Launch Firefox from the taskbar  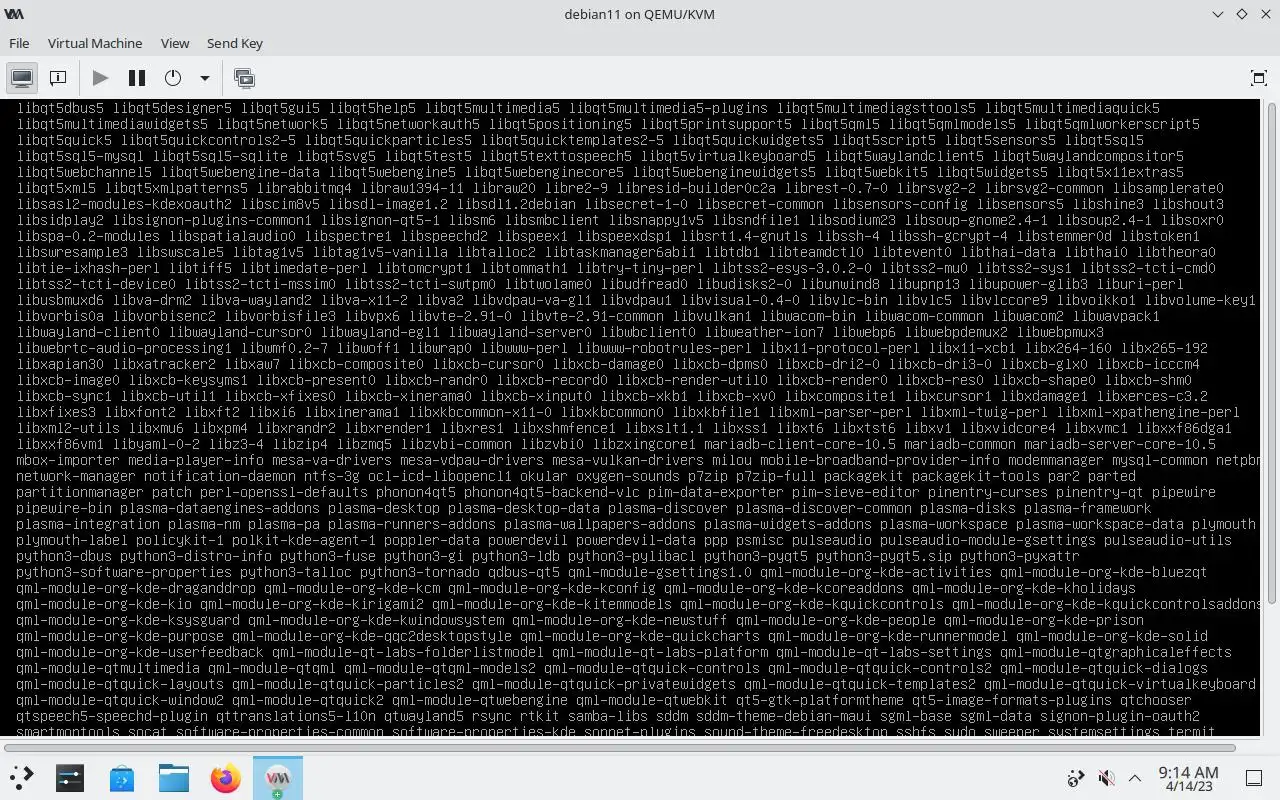(x=226, y=777)
